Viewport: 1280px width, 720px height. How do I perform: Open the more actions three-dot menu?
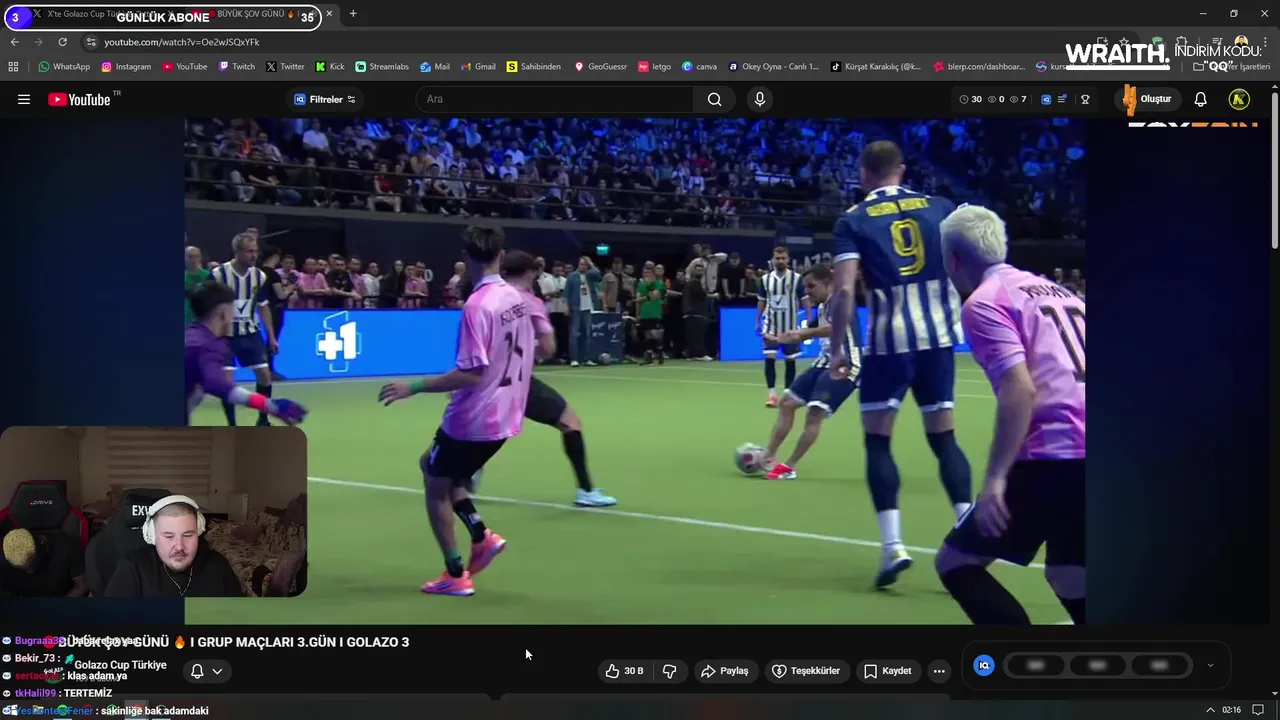[x=939, y=671]
